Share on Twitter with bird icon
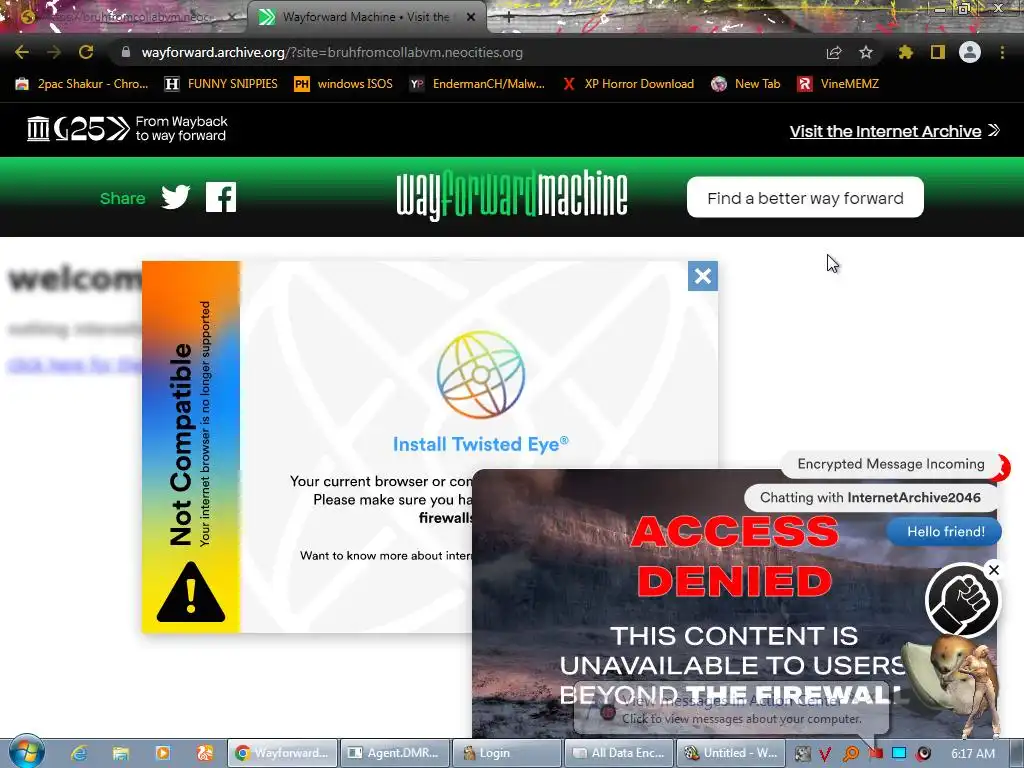 point(176,197)
